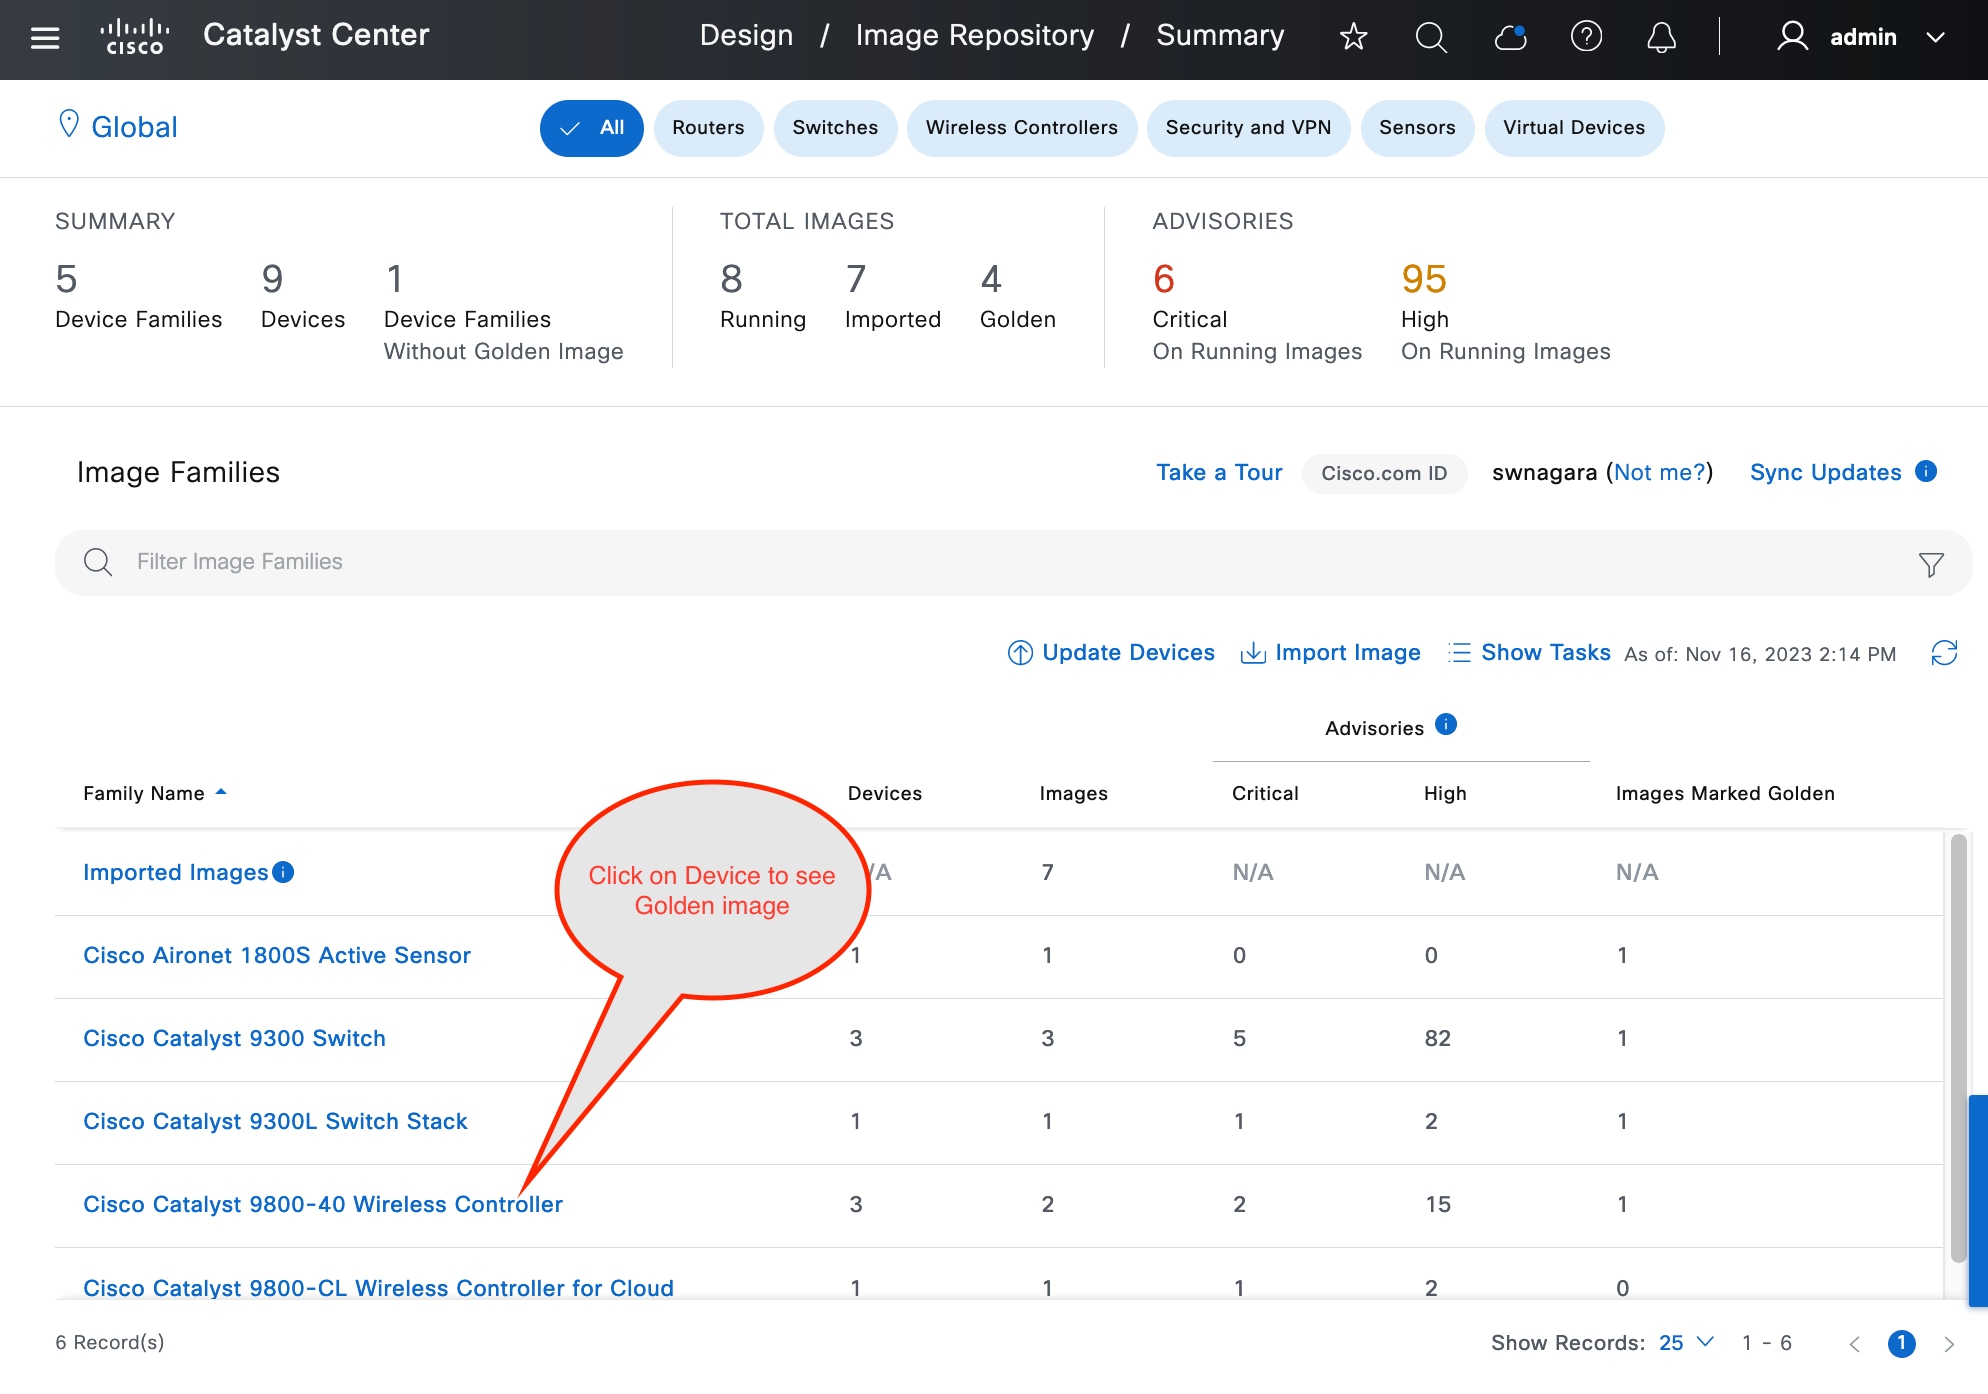Click Import Image button
This screenshot has width=1988, height=1394.
click(1331, 653)
